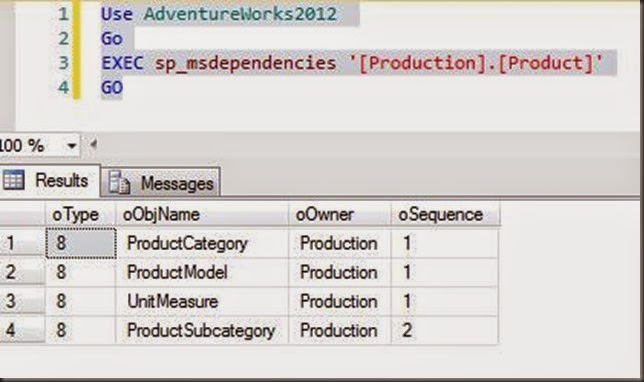Viewport: 644px width, 382px height.
Task: Switch to the Results tab
Action: 50,181
